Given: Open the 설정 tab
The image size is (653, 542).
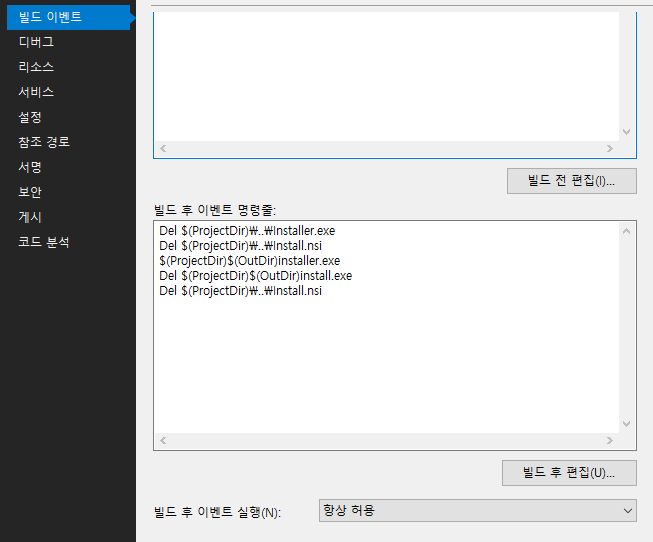Looking at the screenshot, I should 30,117.
